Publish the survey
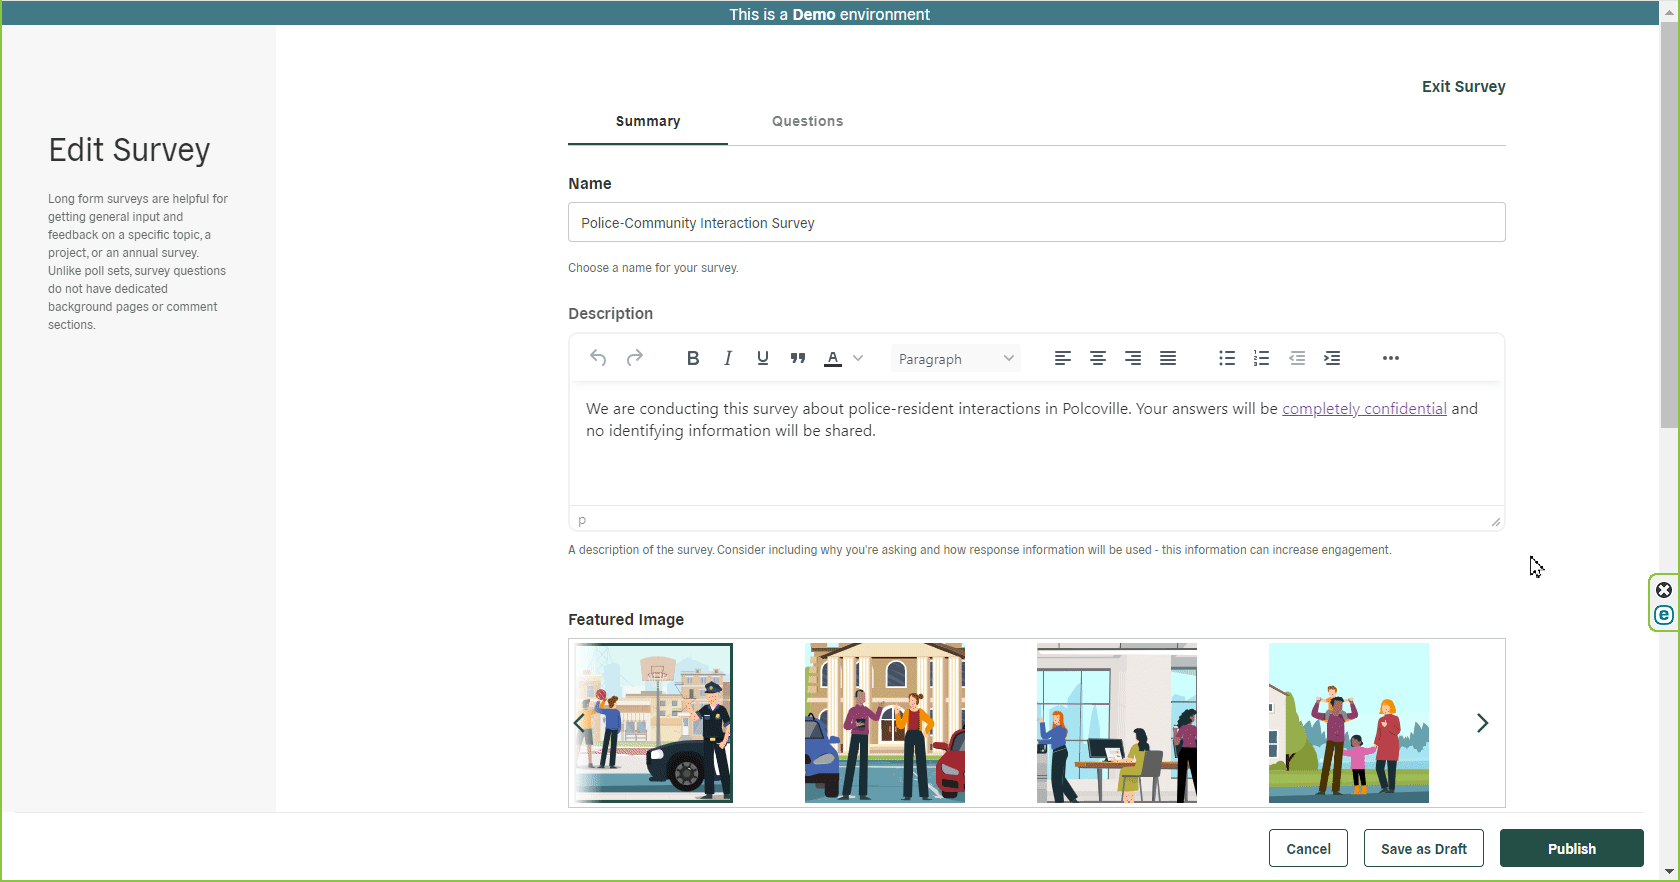 [1571, 848]
